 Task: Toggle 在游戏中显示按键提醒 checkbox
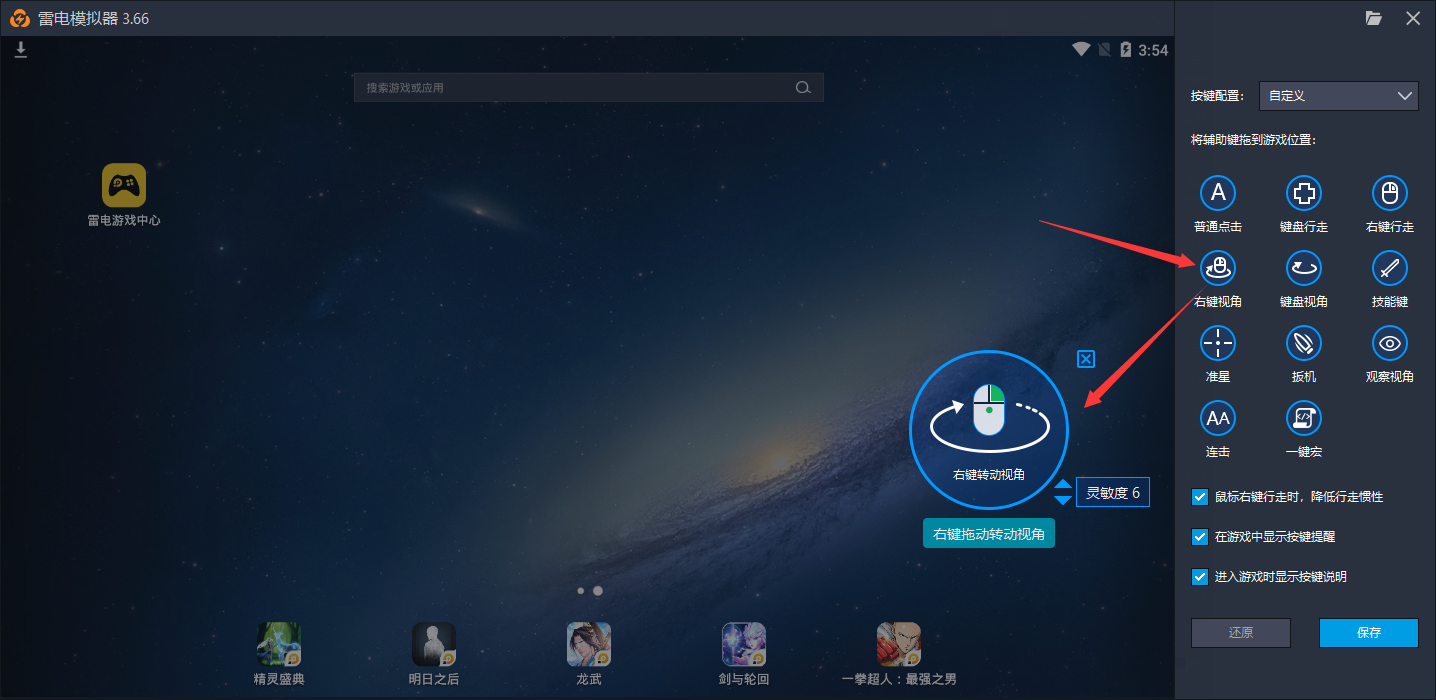point(1200,537)
